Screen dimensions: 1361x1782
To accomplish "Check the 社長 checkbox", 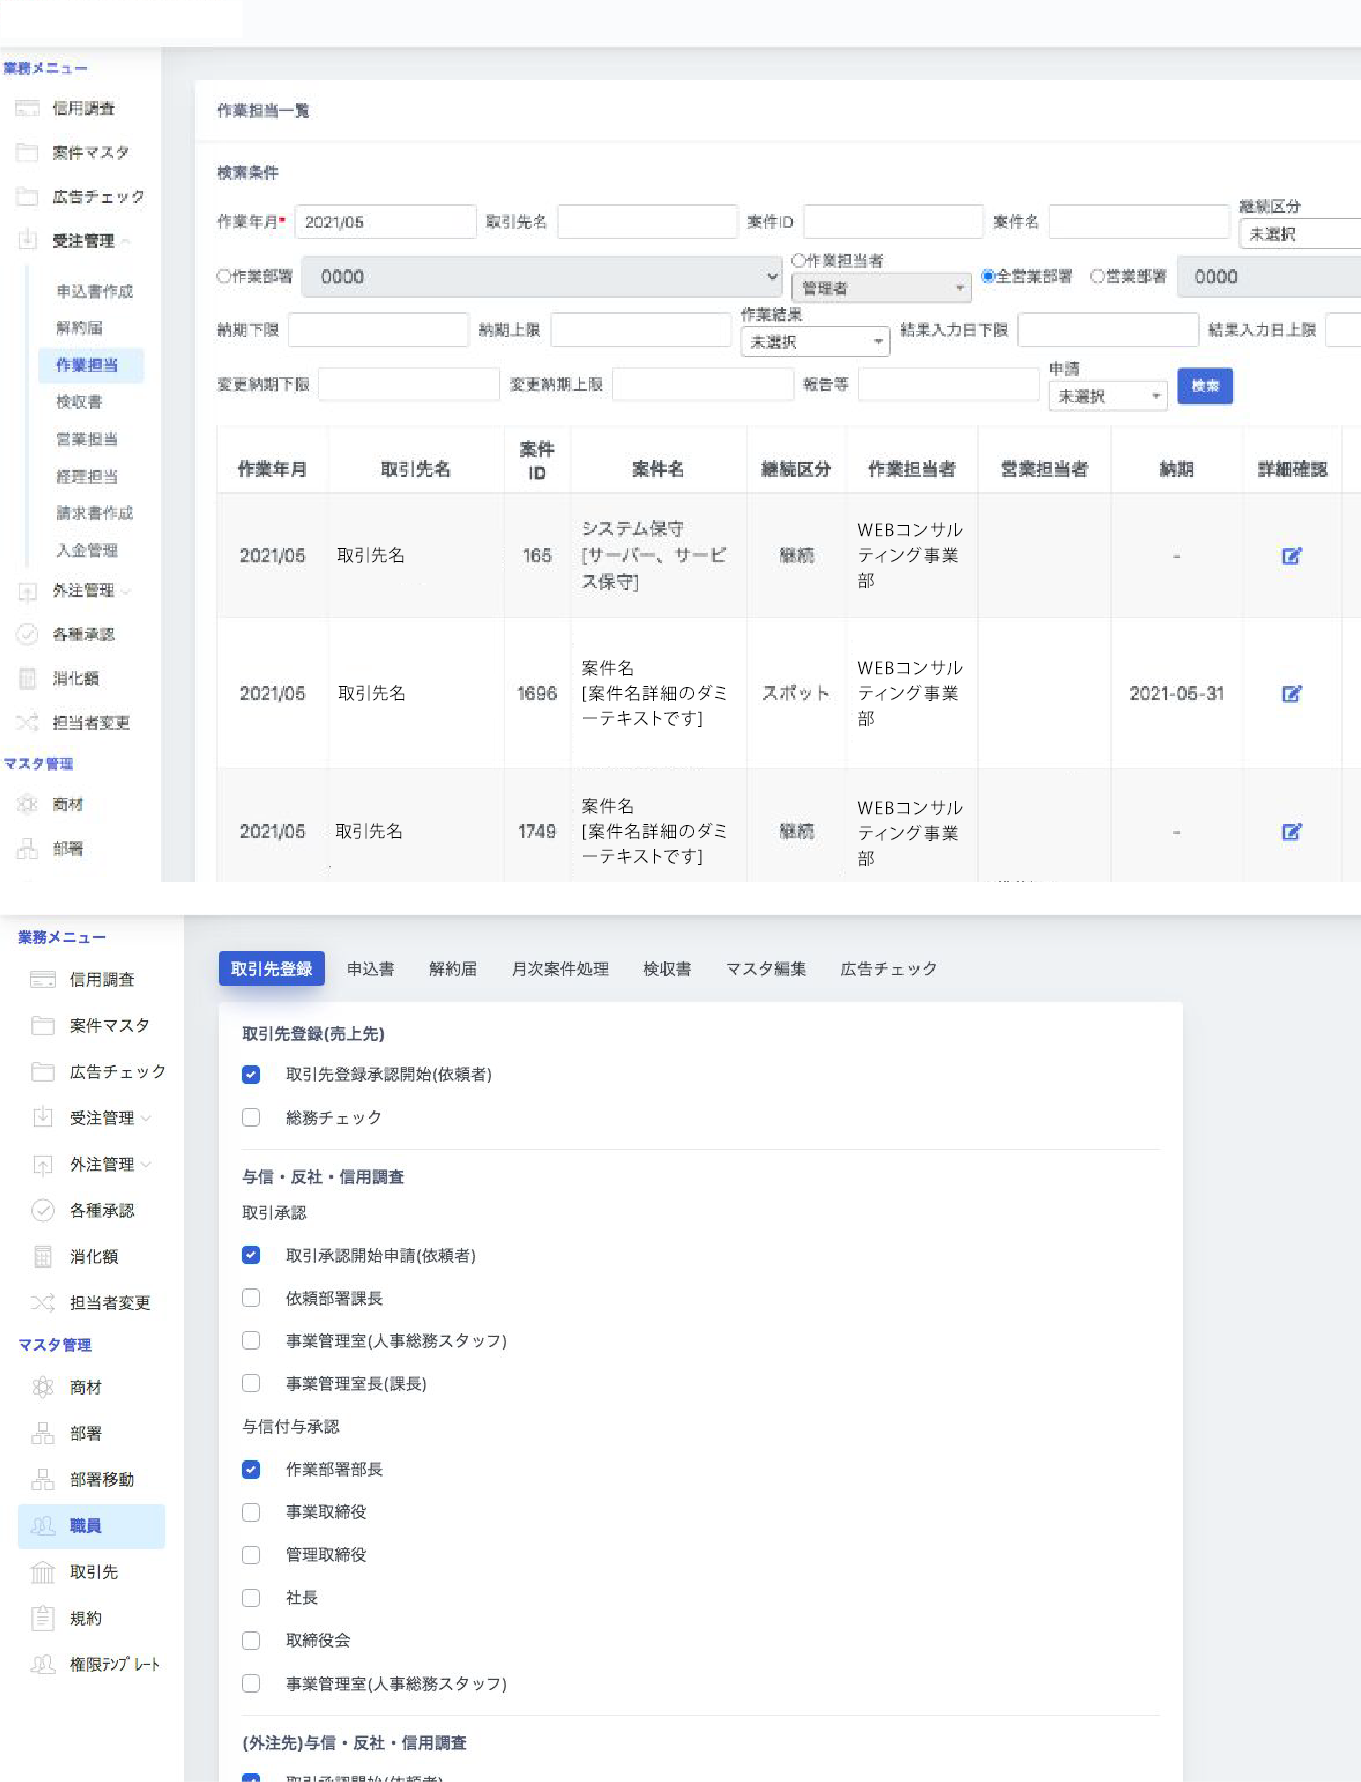I will click(x=251, y=1598).
